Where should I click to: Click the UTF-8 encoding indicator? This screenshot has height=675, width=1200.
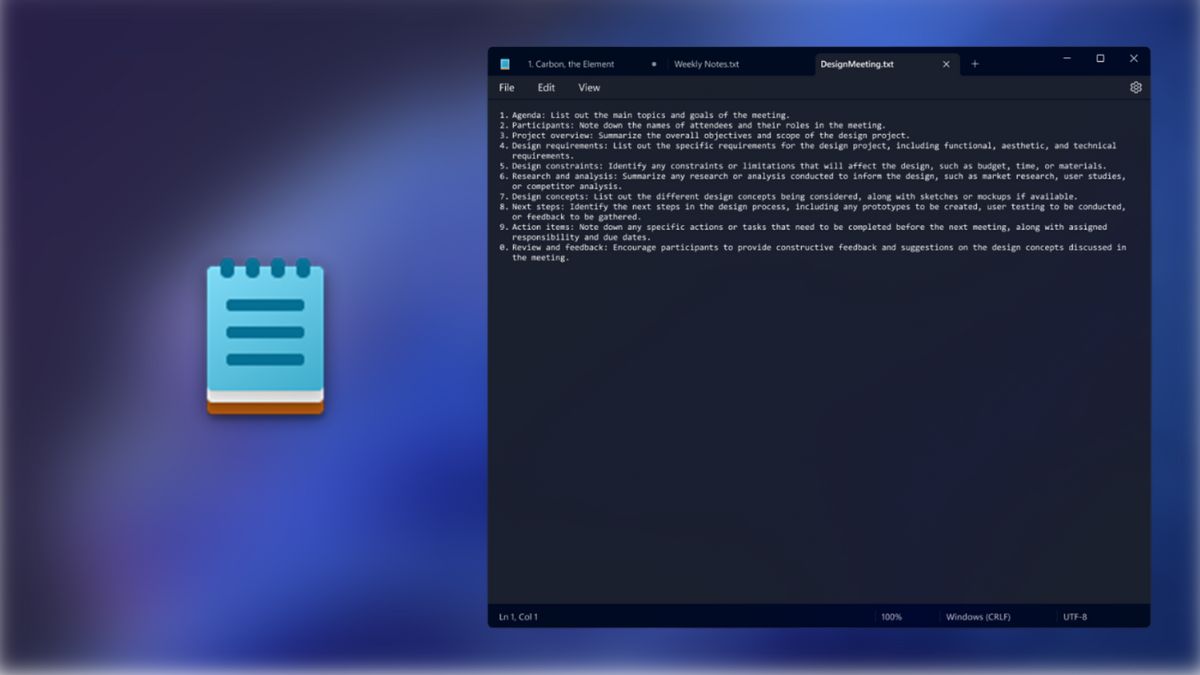[1075, 617]
